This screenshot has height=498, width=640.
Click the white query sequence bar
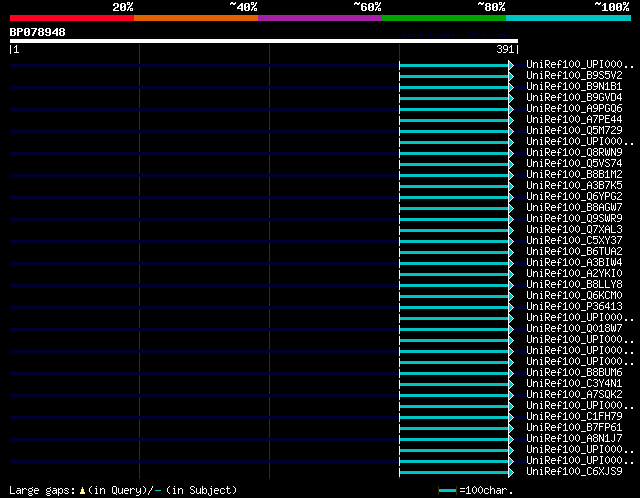point(264,41)
